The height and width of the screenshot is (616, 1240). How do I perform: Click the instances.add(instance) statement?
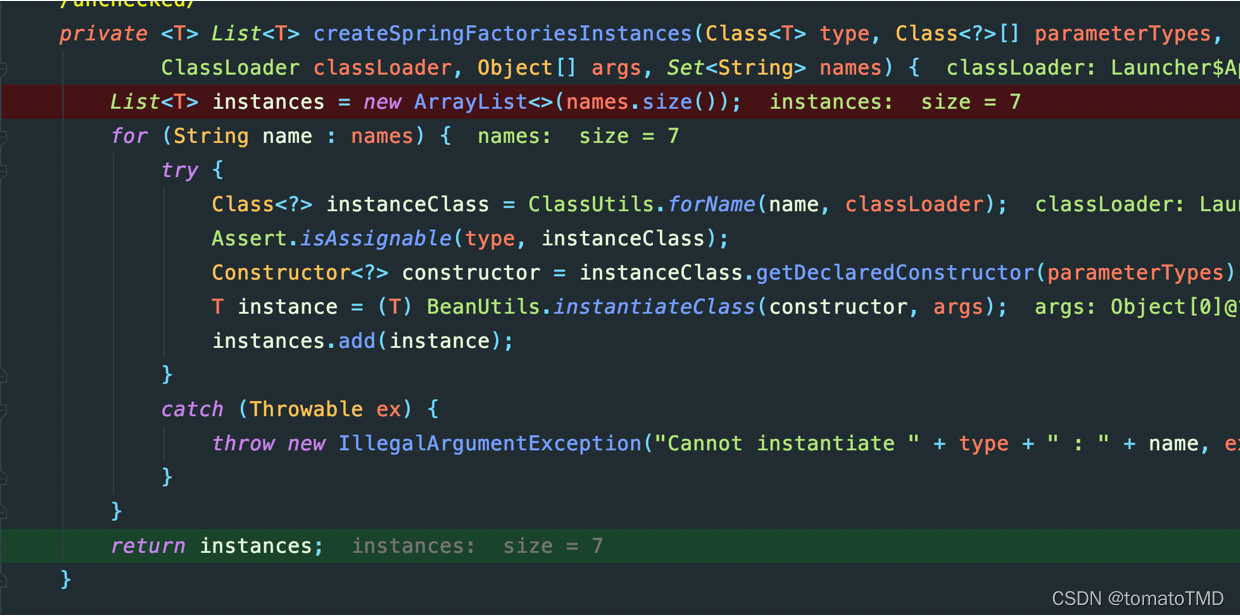pyautogui.click(x=363, y=340)
